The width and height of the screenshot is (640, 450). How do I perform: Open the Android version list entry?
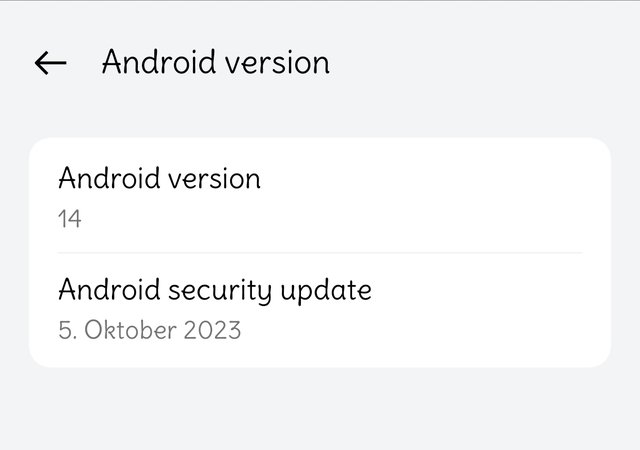coord(320,196)
